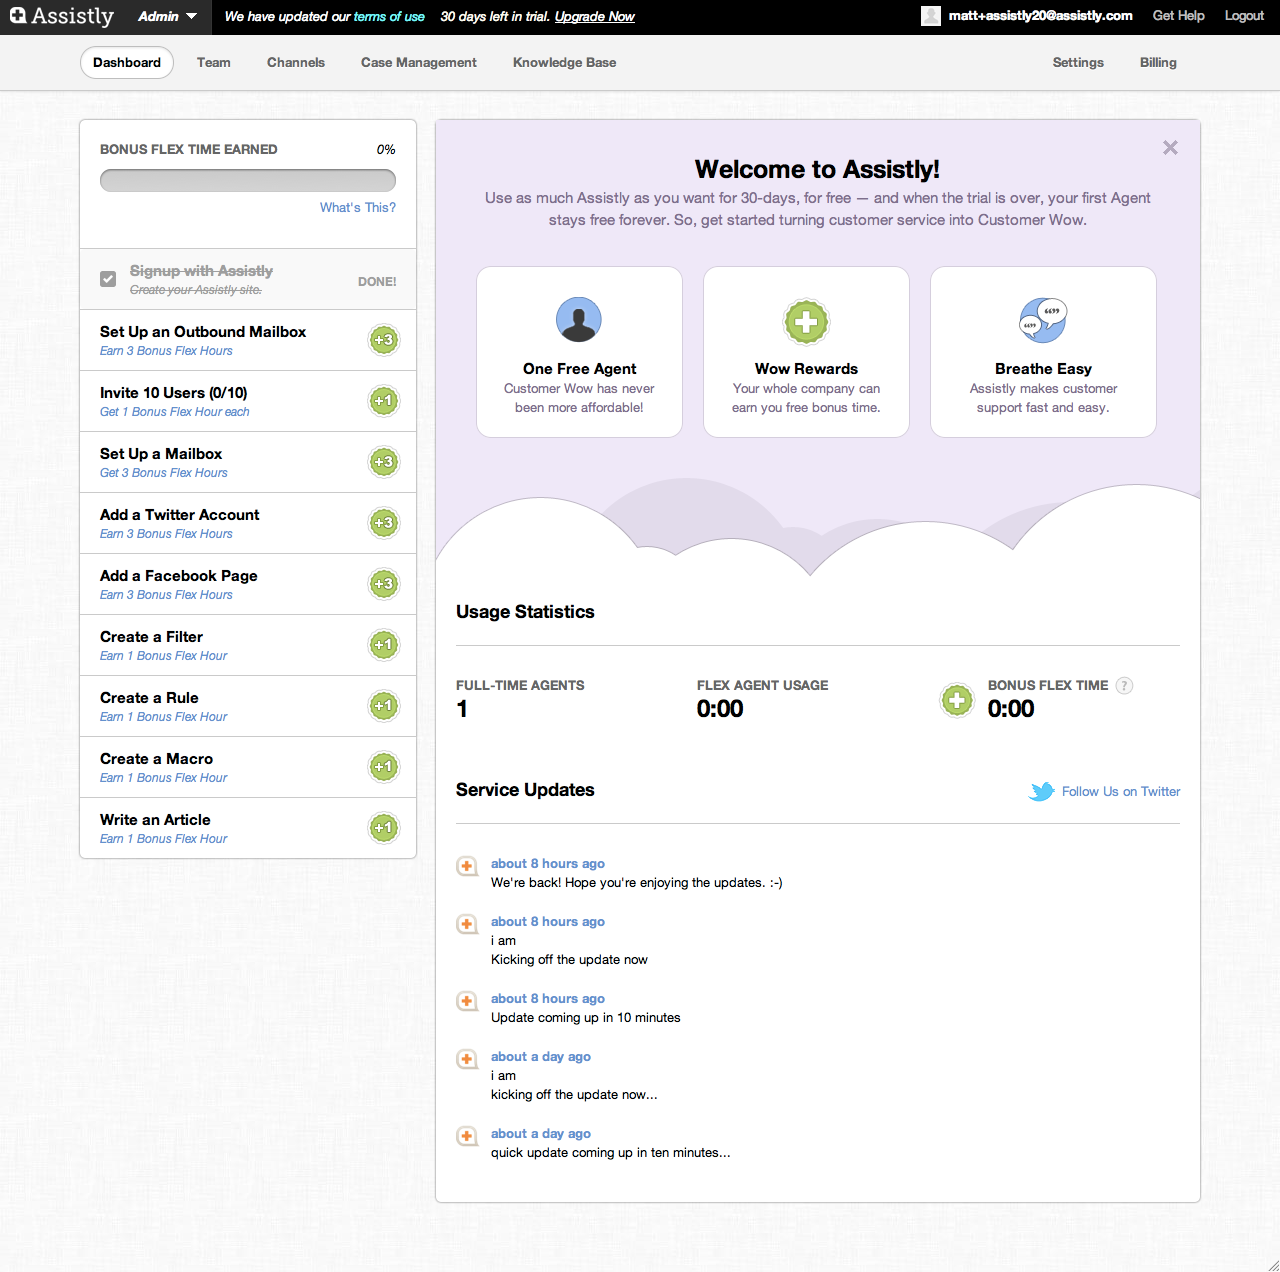Toggle the Signup with Assistly checkbox

click(108, 279)
